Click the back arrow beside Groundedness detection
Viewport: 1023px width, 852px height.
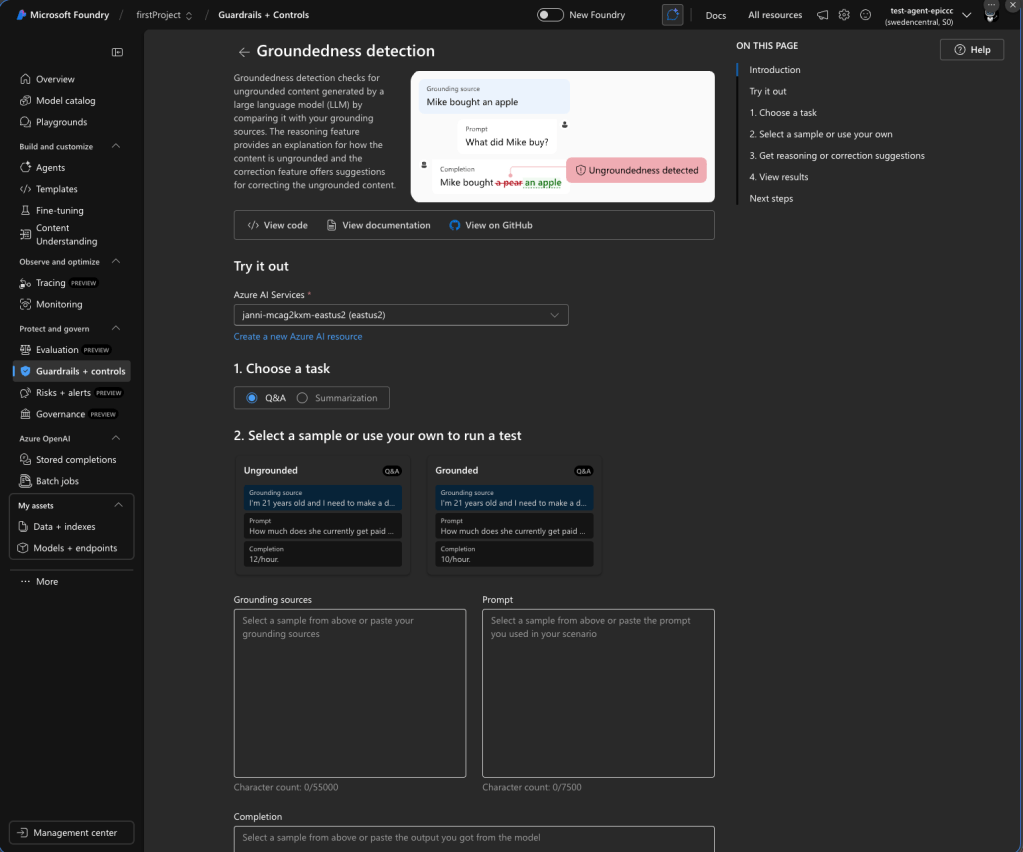click(x=244, y=52)
